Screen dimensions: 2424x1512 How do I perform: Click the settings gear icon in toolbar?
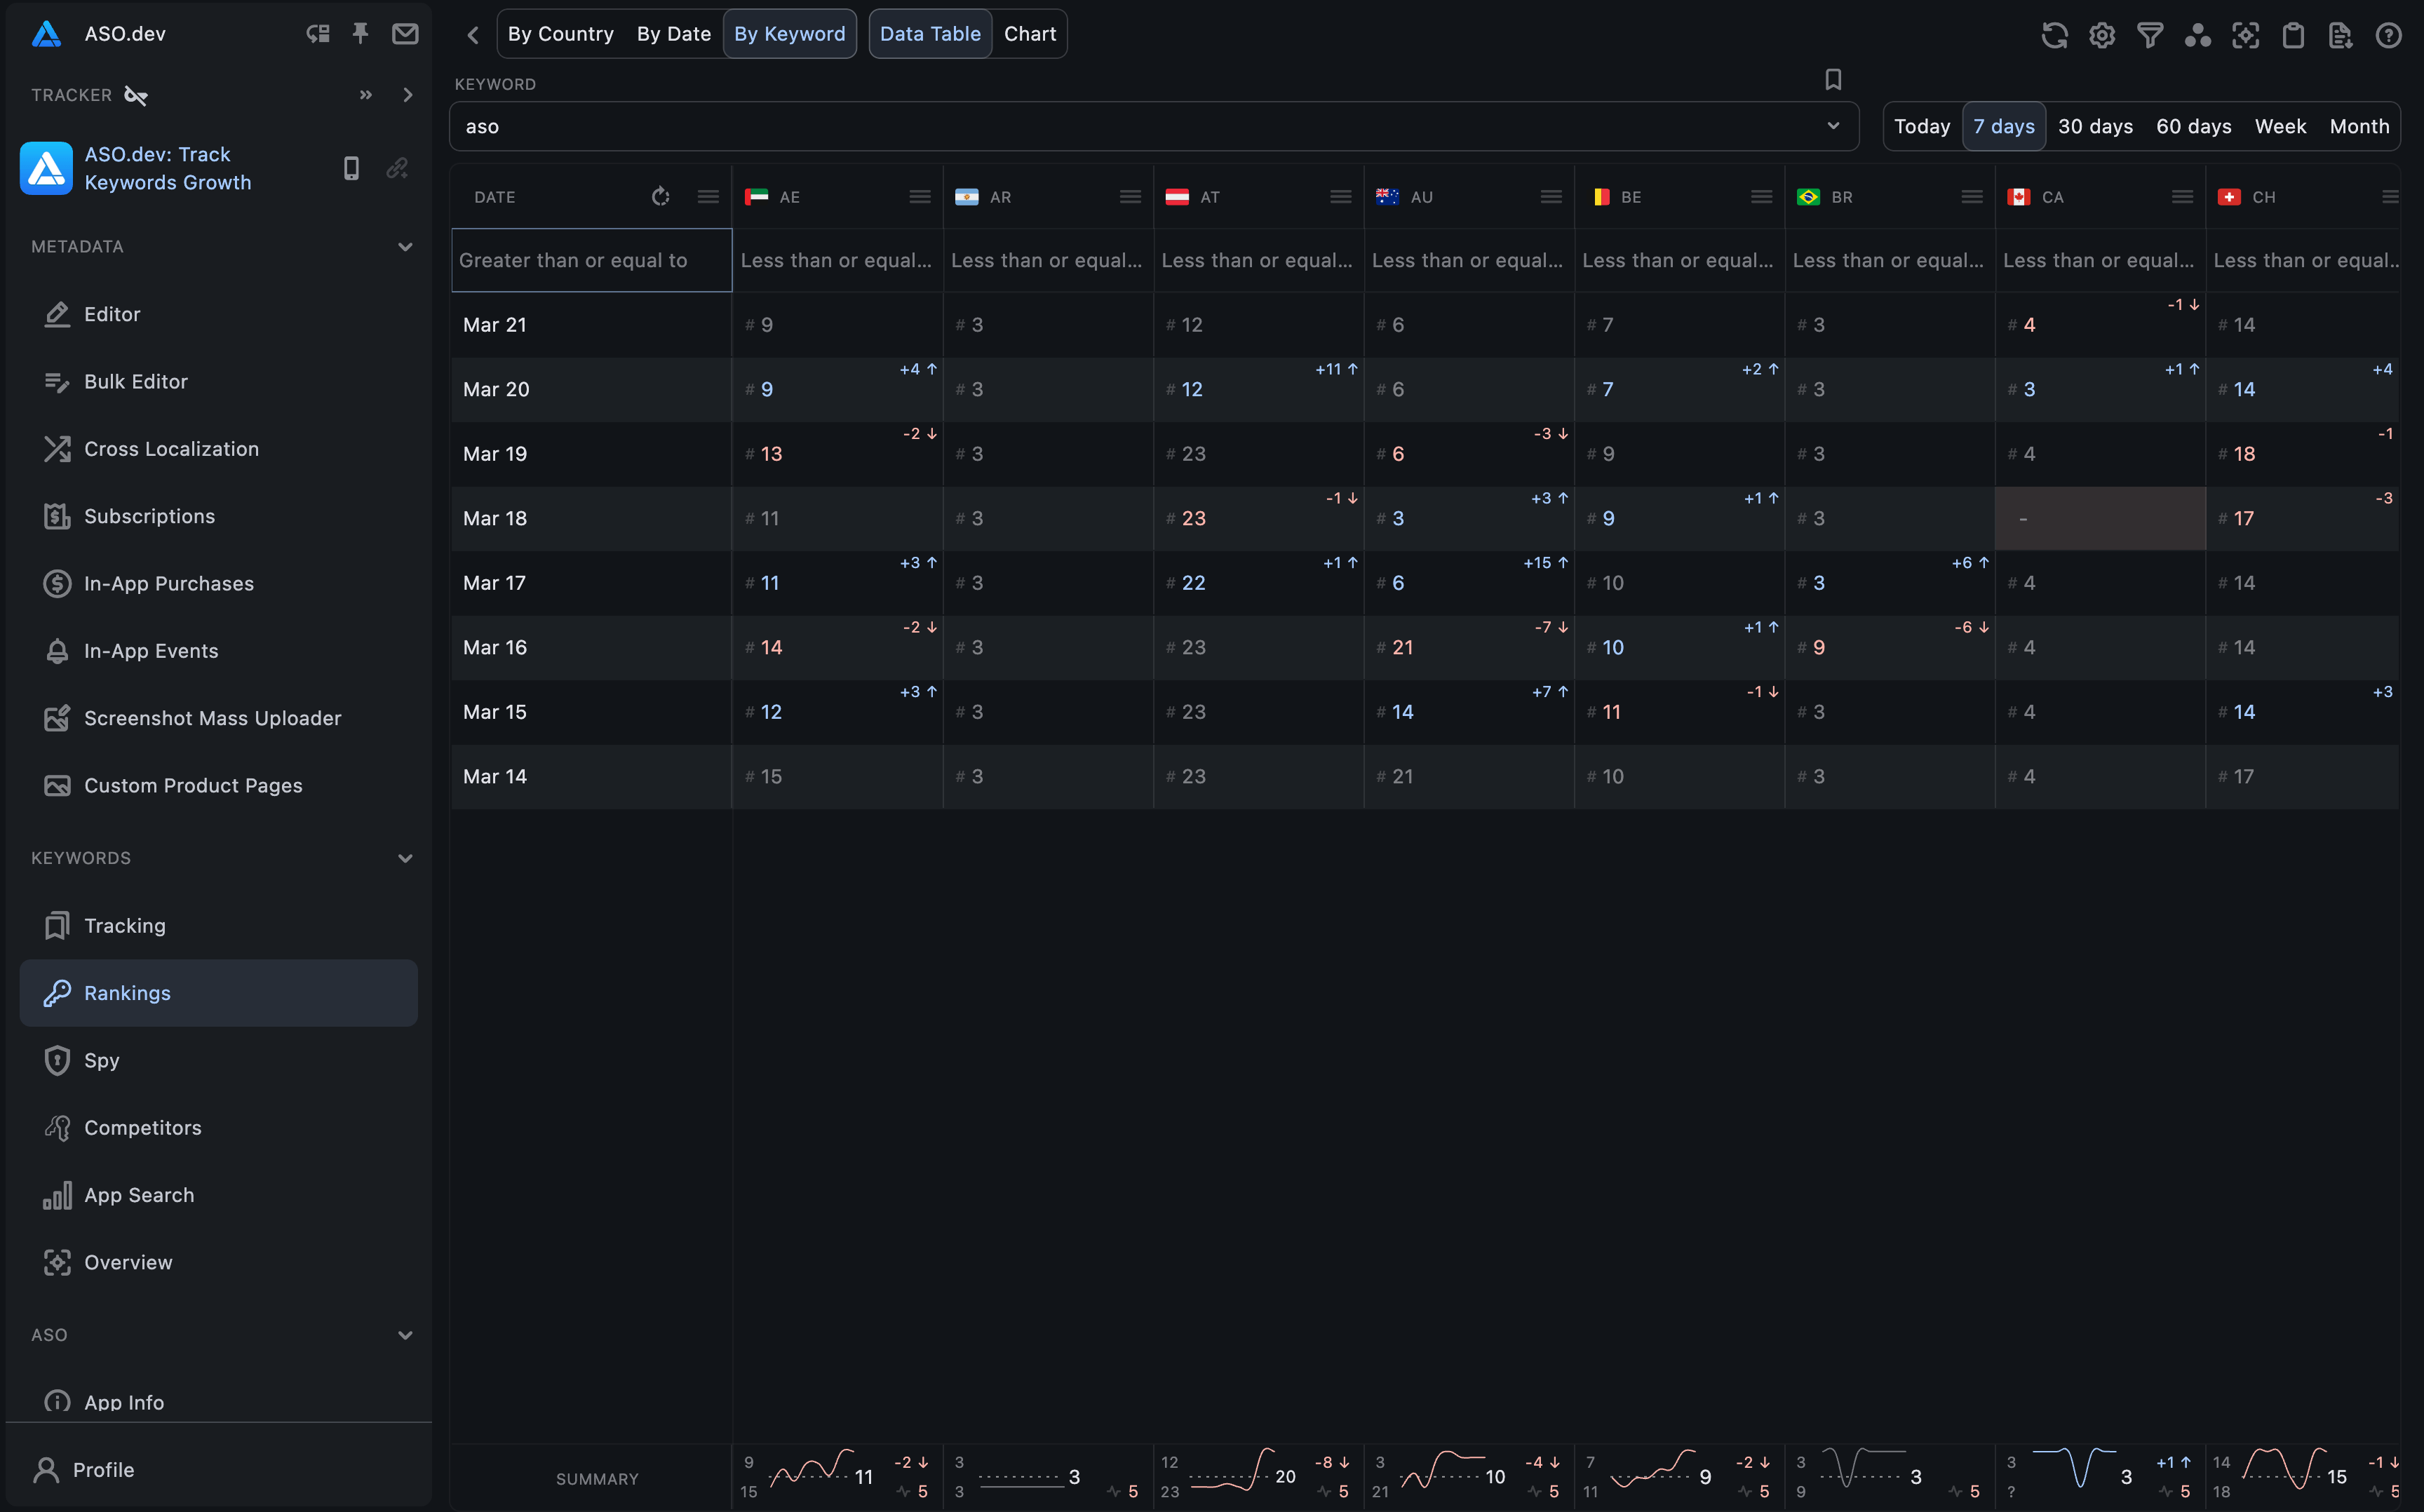point(2102,33)
